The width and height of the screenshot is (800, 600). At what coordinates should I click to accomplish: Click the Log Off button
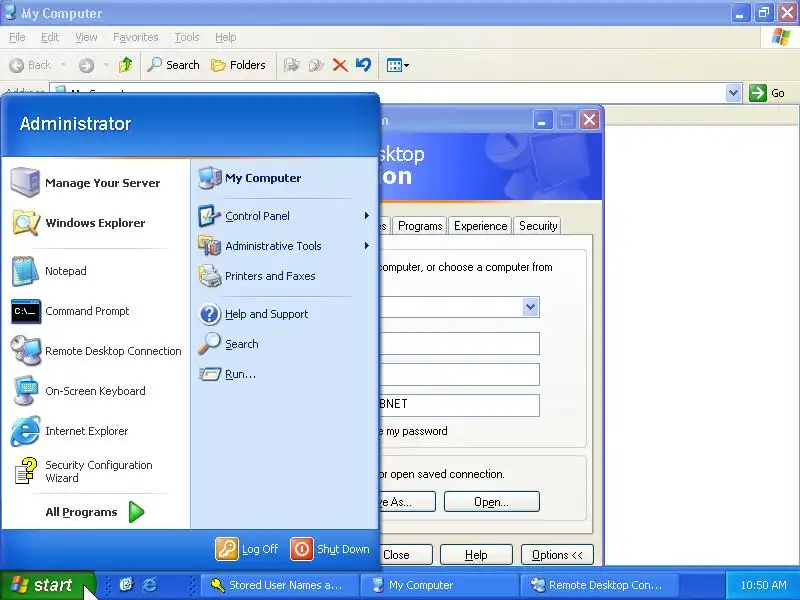point(247,549)
